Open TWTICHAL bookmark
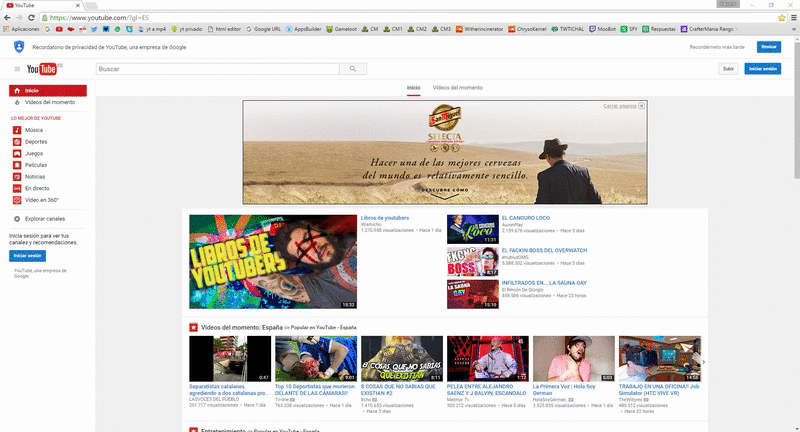Screen dimensions: 800x432 coord(567,29)
